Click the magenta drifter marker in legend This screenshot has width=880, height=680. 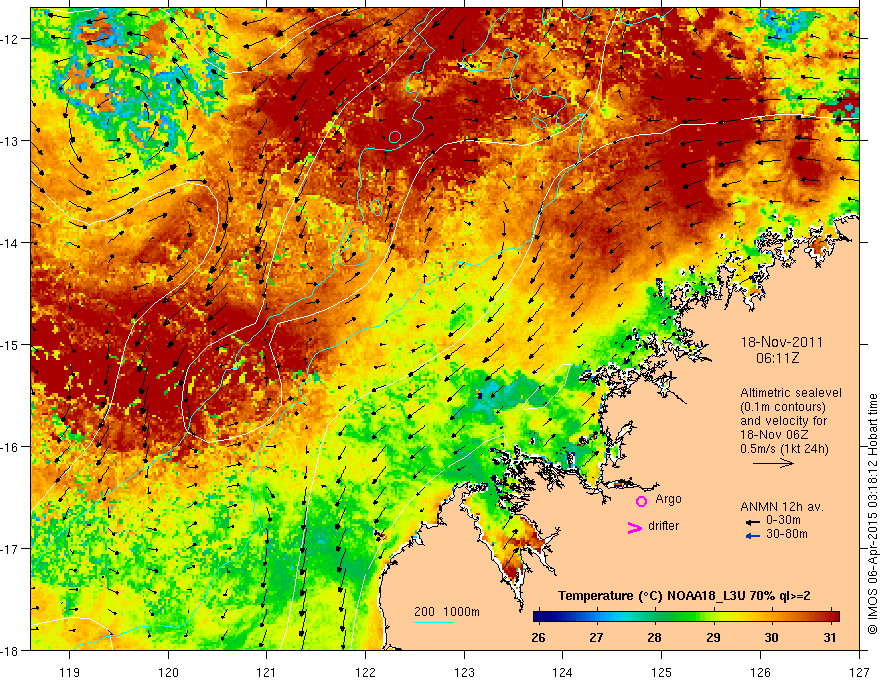click(634, 527)
